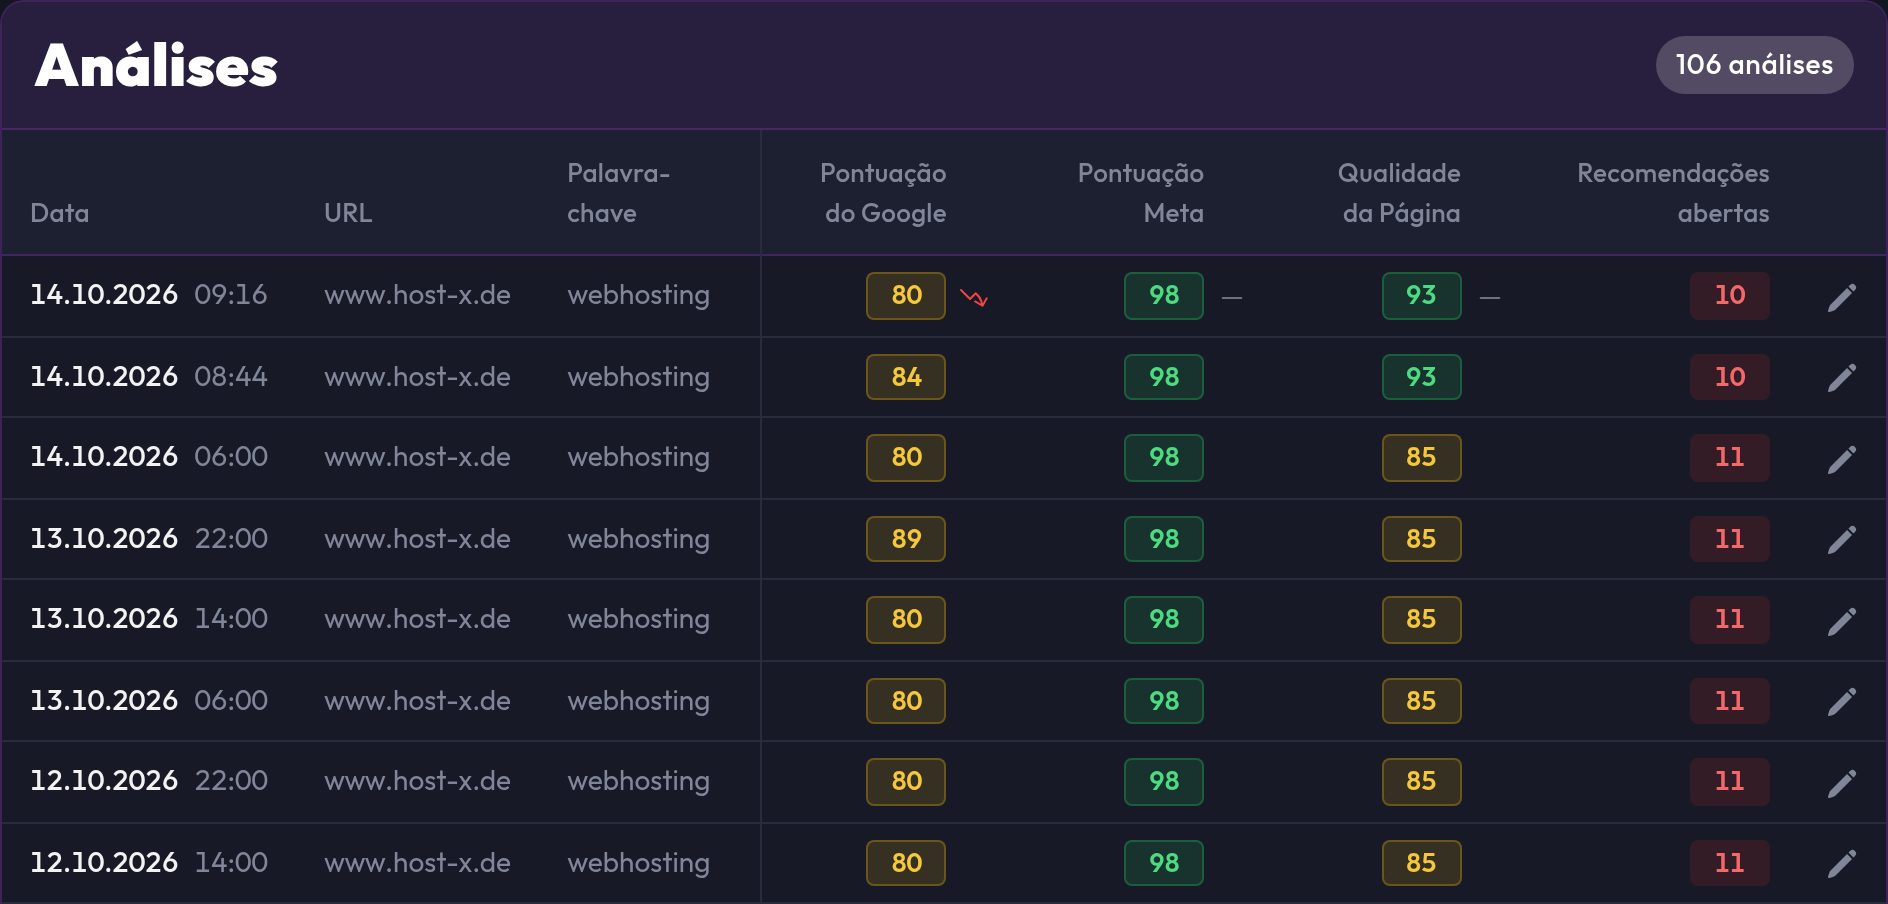Select date 12.10.2026 22:00 cell
The height and width of the screenshot is (904, 1888).
click(149, 781)
